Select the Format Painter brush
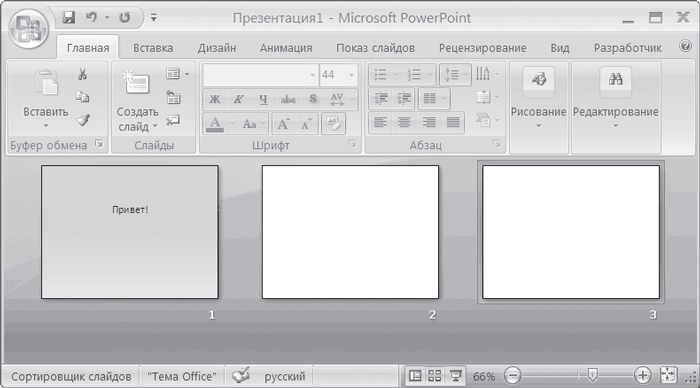Viewport: 700px width, 388px height. coord(83,120)
